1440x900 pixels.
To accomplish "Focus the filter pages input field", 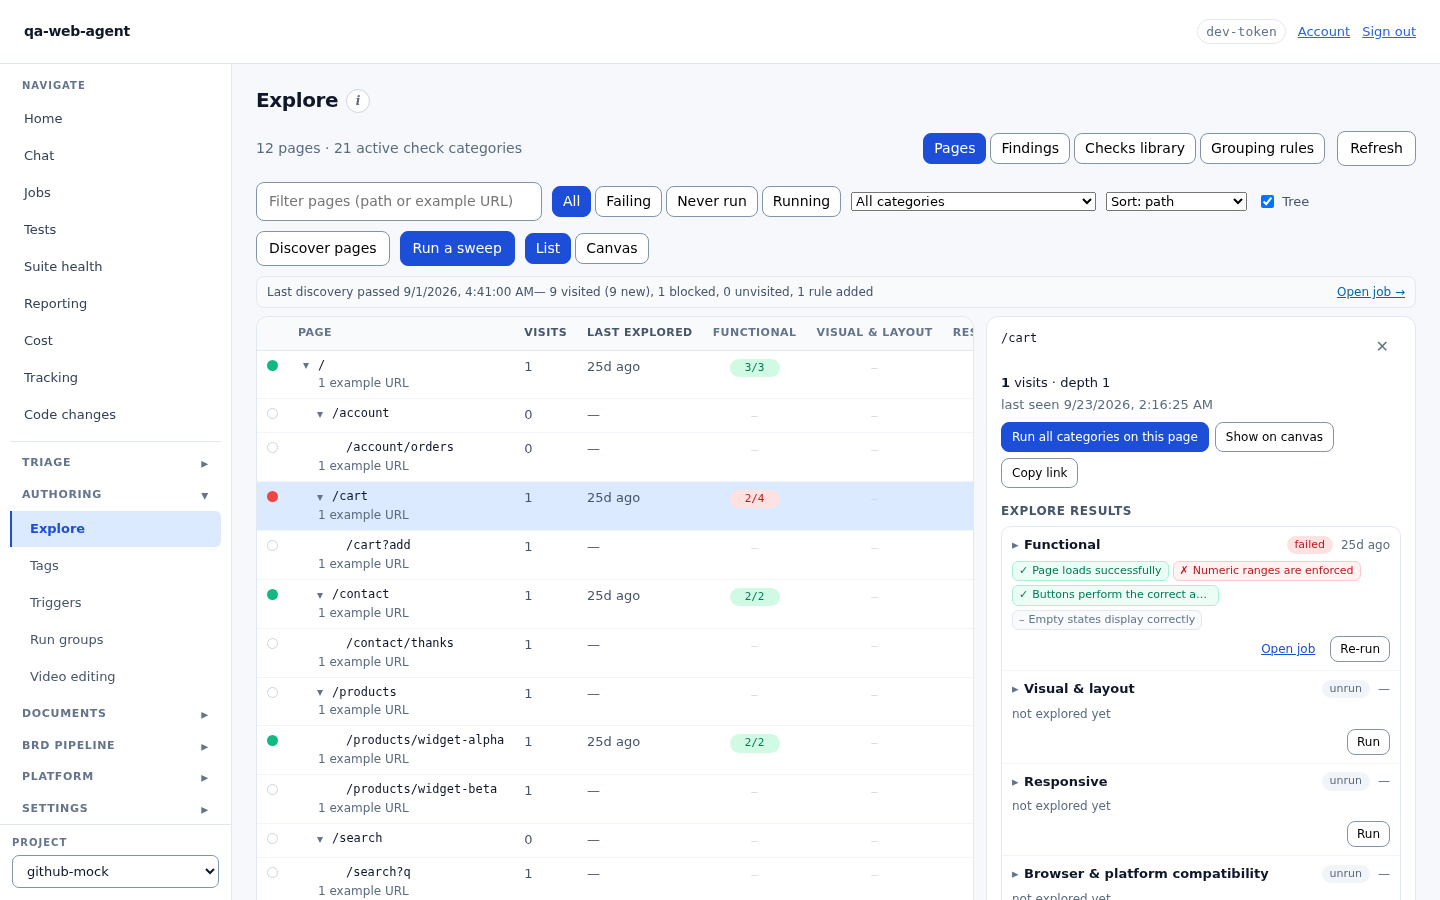I will 398,201.
